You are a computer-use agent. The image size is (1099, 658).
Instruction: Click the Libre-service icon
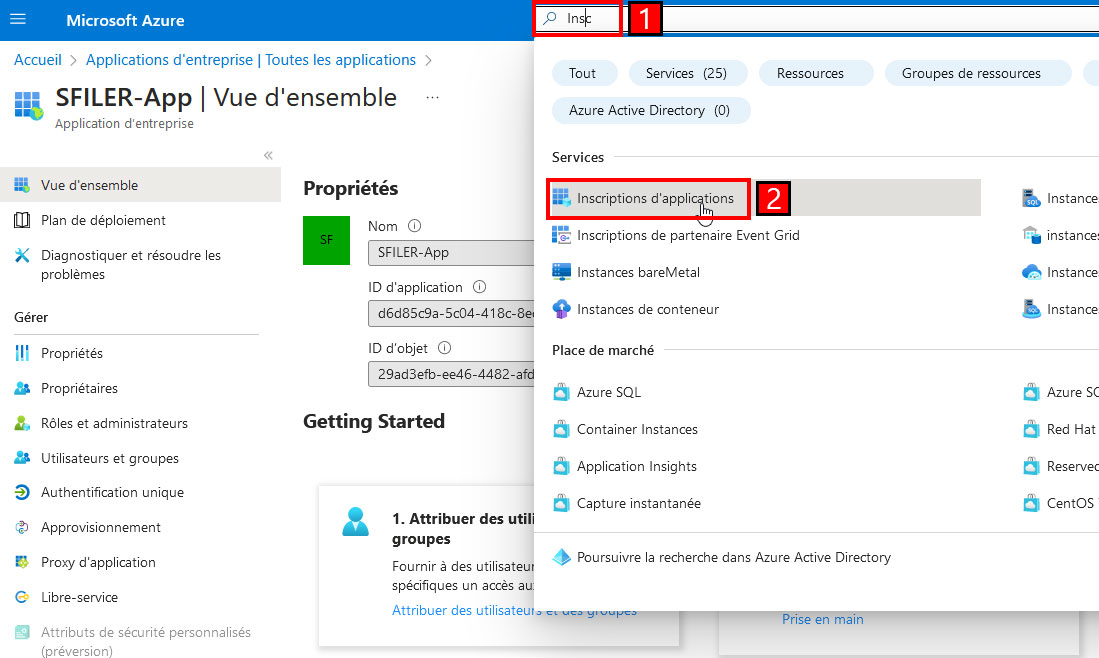(22, 597)
